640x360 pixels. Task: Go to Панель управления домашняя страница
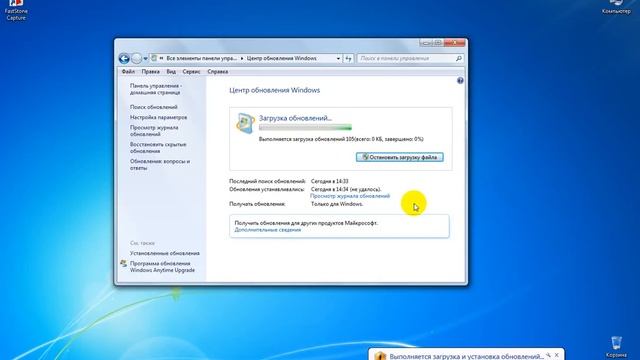click(x=156, y=89)
